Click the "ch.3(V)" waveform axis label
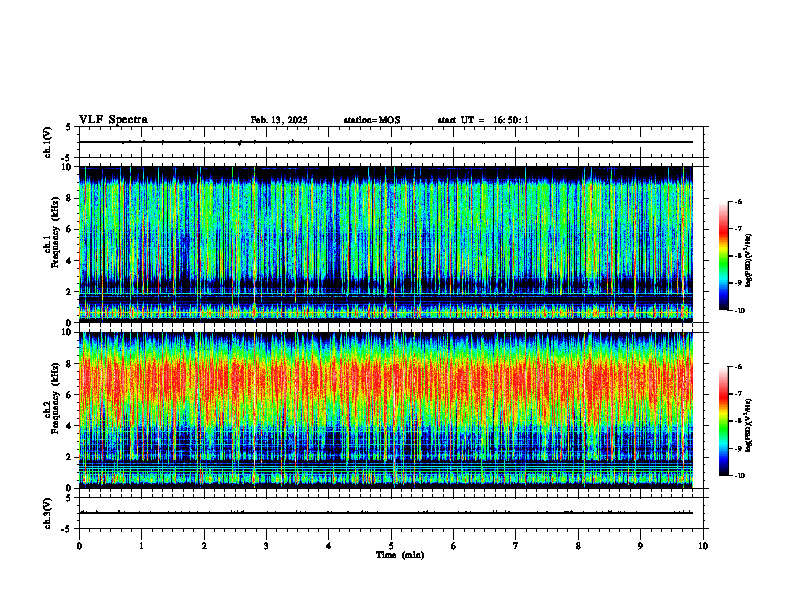The image size is (792, 612). (48, 513)
